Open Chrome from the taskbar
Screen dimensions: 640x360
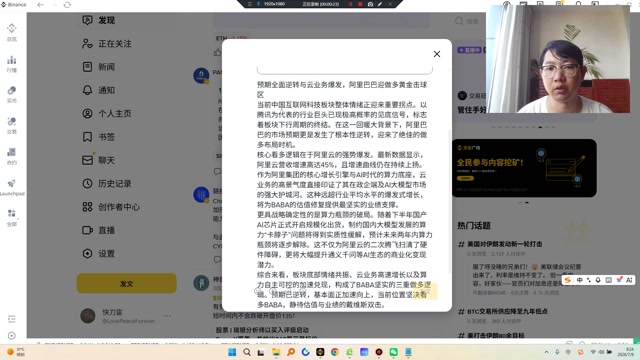(x=335, y=352)
